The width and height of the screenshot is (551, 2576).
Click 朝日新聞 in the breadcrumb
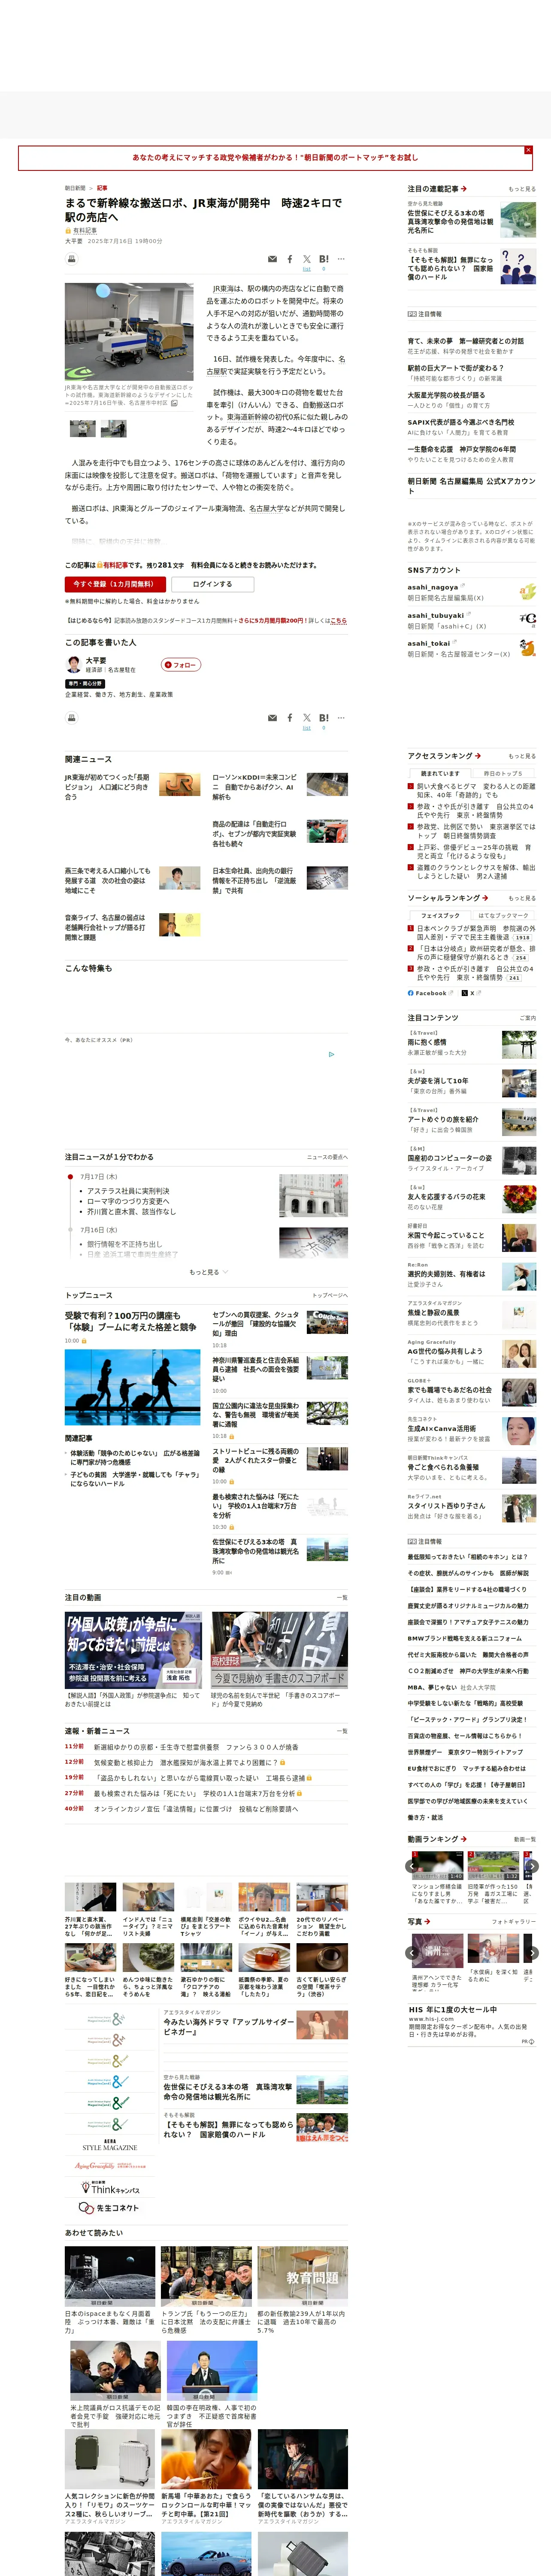click(x=75, y=188)
